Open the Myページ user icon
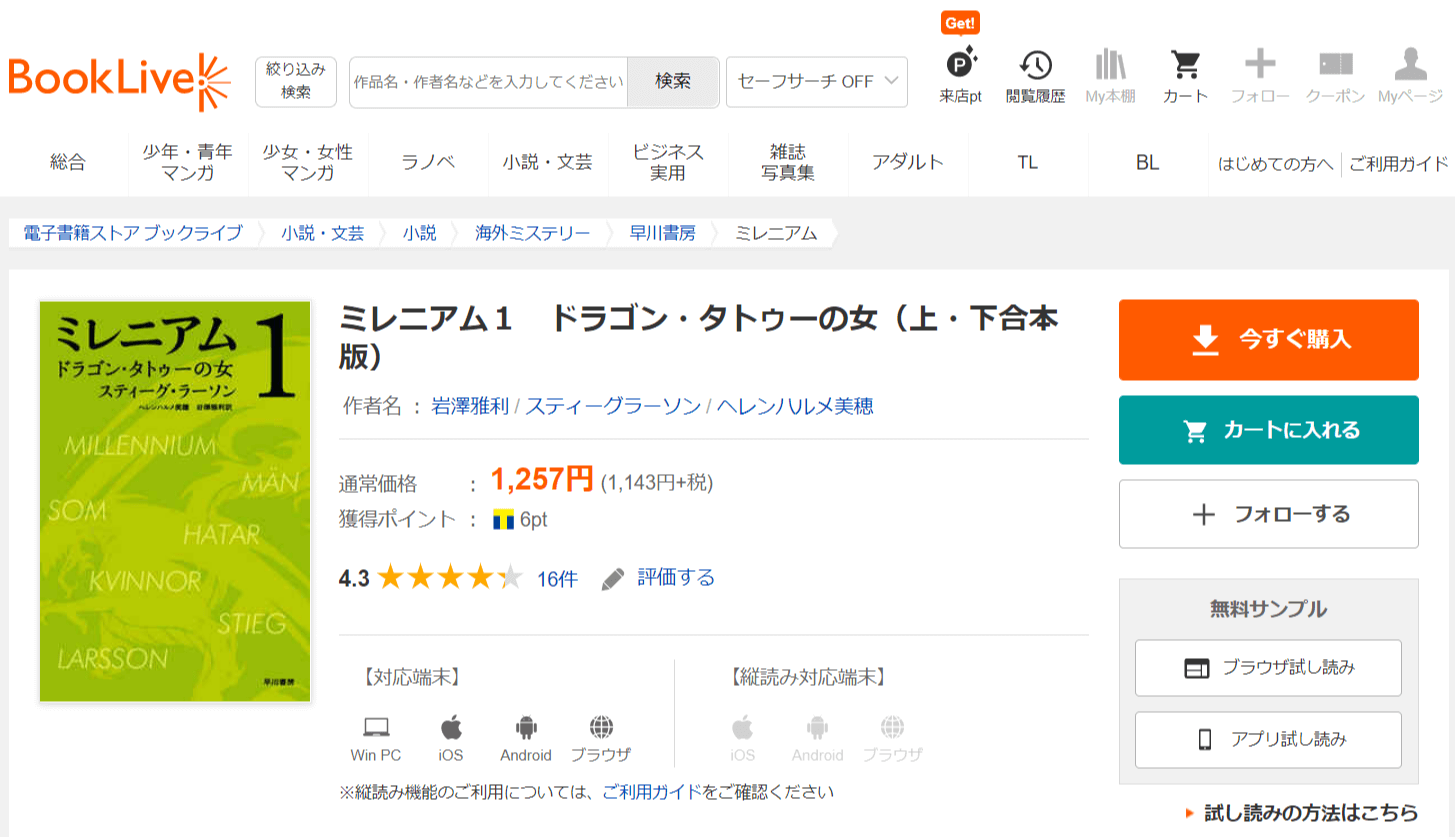 1410,67
